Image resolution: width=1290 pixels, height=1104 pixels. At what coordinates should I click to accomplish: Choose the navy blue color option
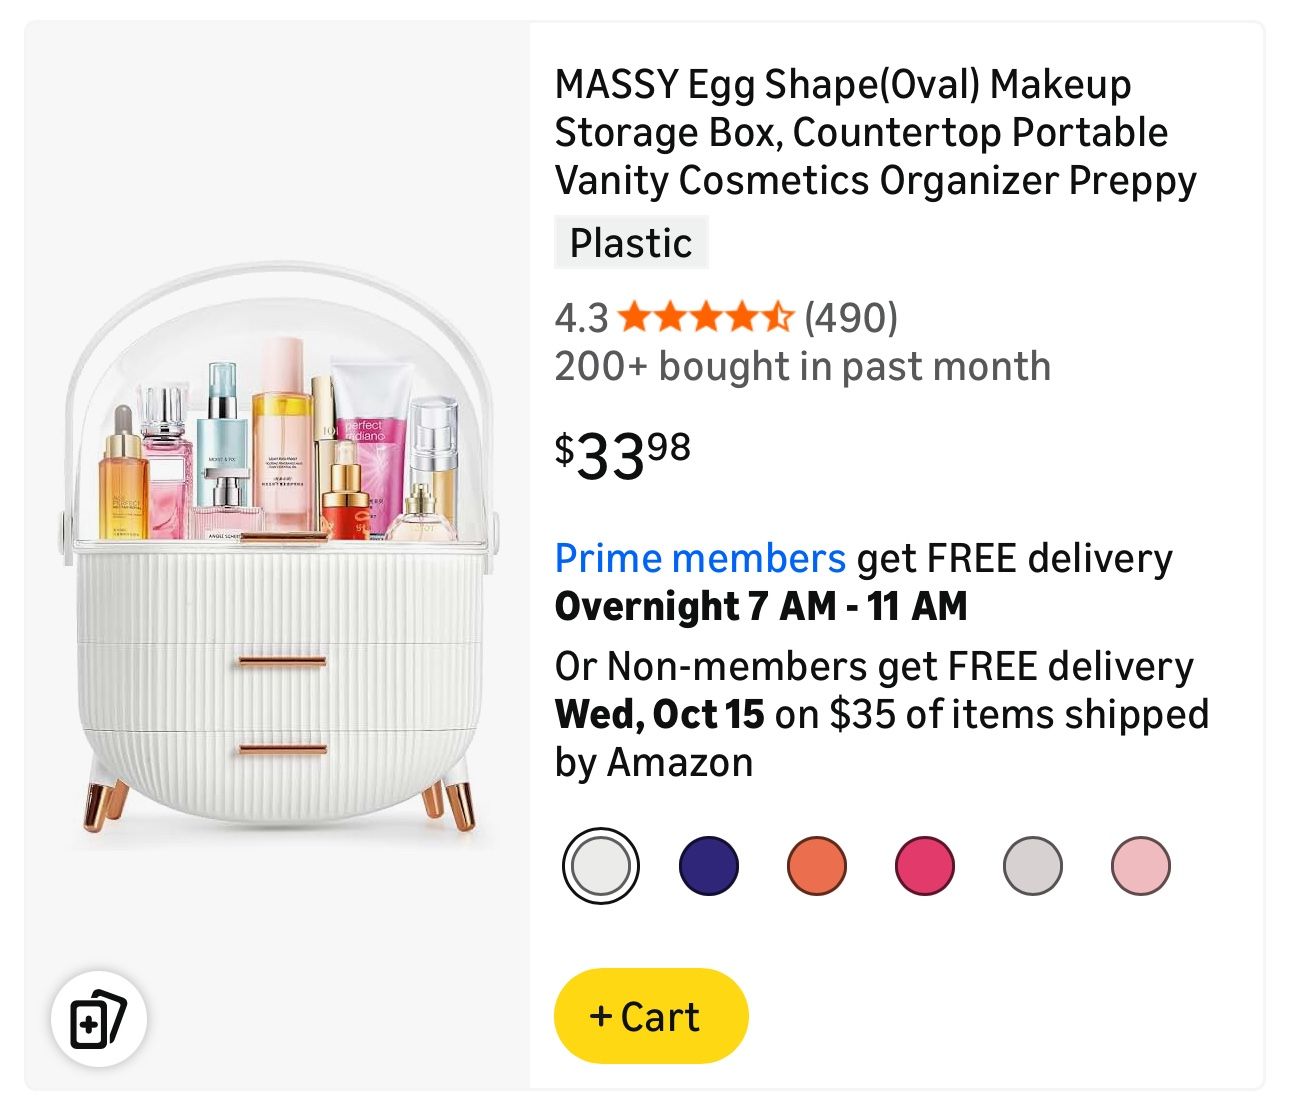click(x=708, y=866)
